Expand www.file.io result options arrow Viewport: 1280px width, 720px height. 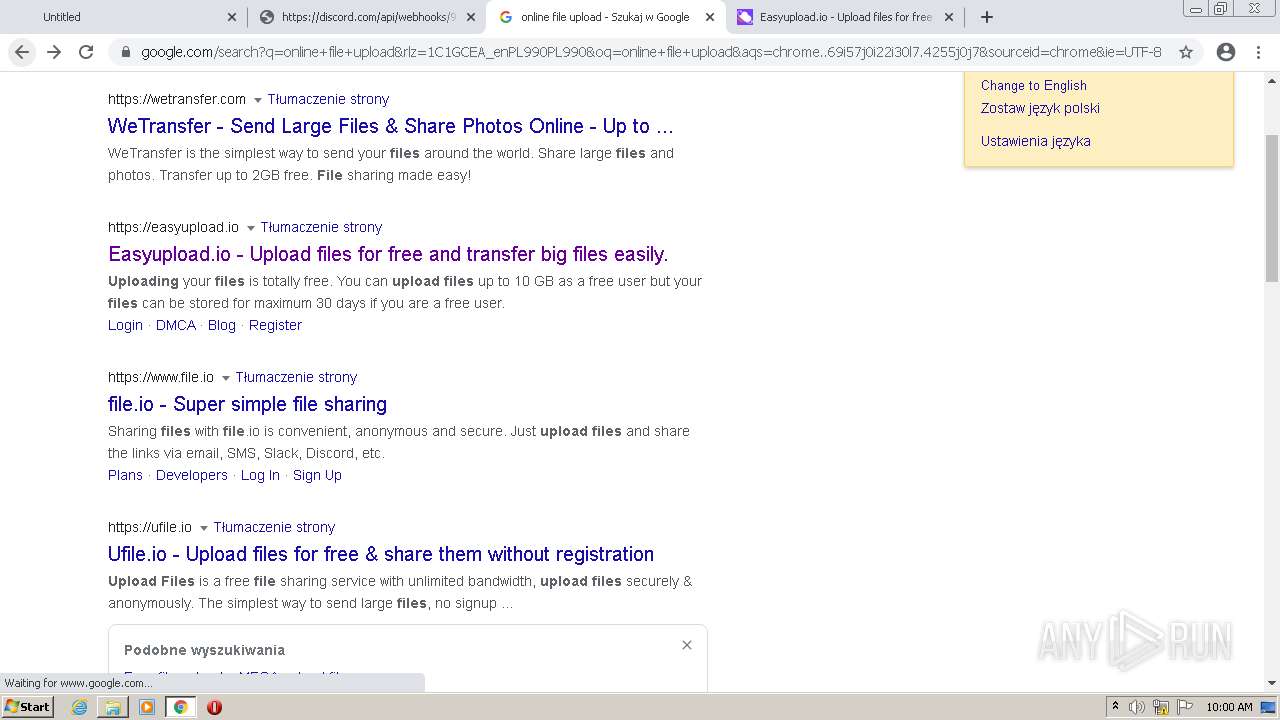click(x=225, y=378)
